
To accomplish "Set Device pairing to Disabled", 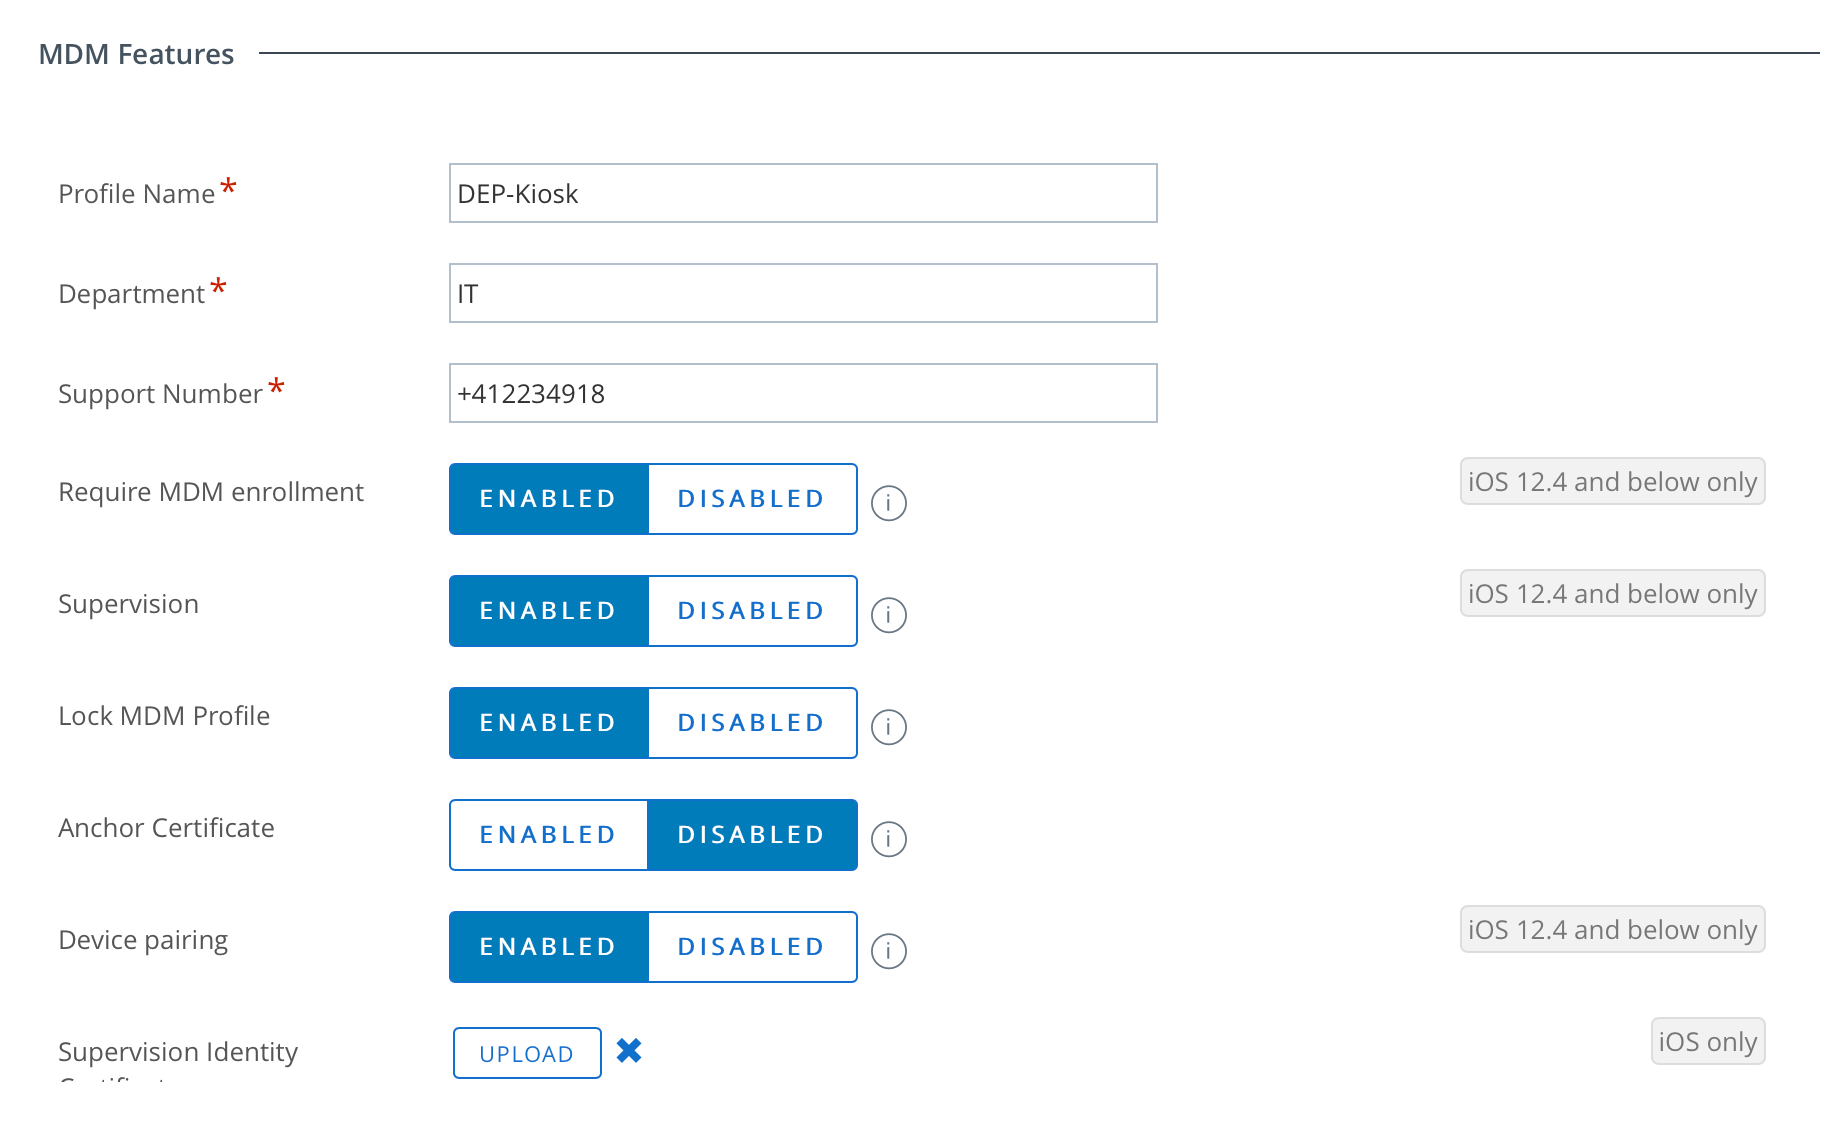I will pos(752,947).
